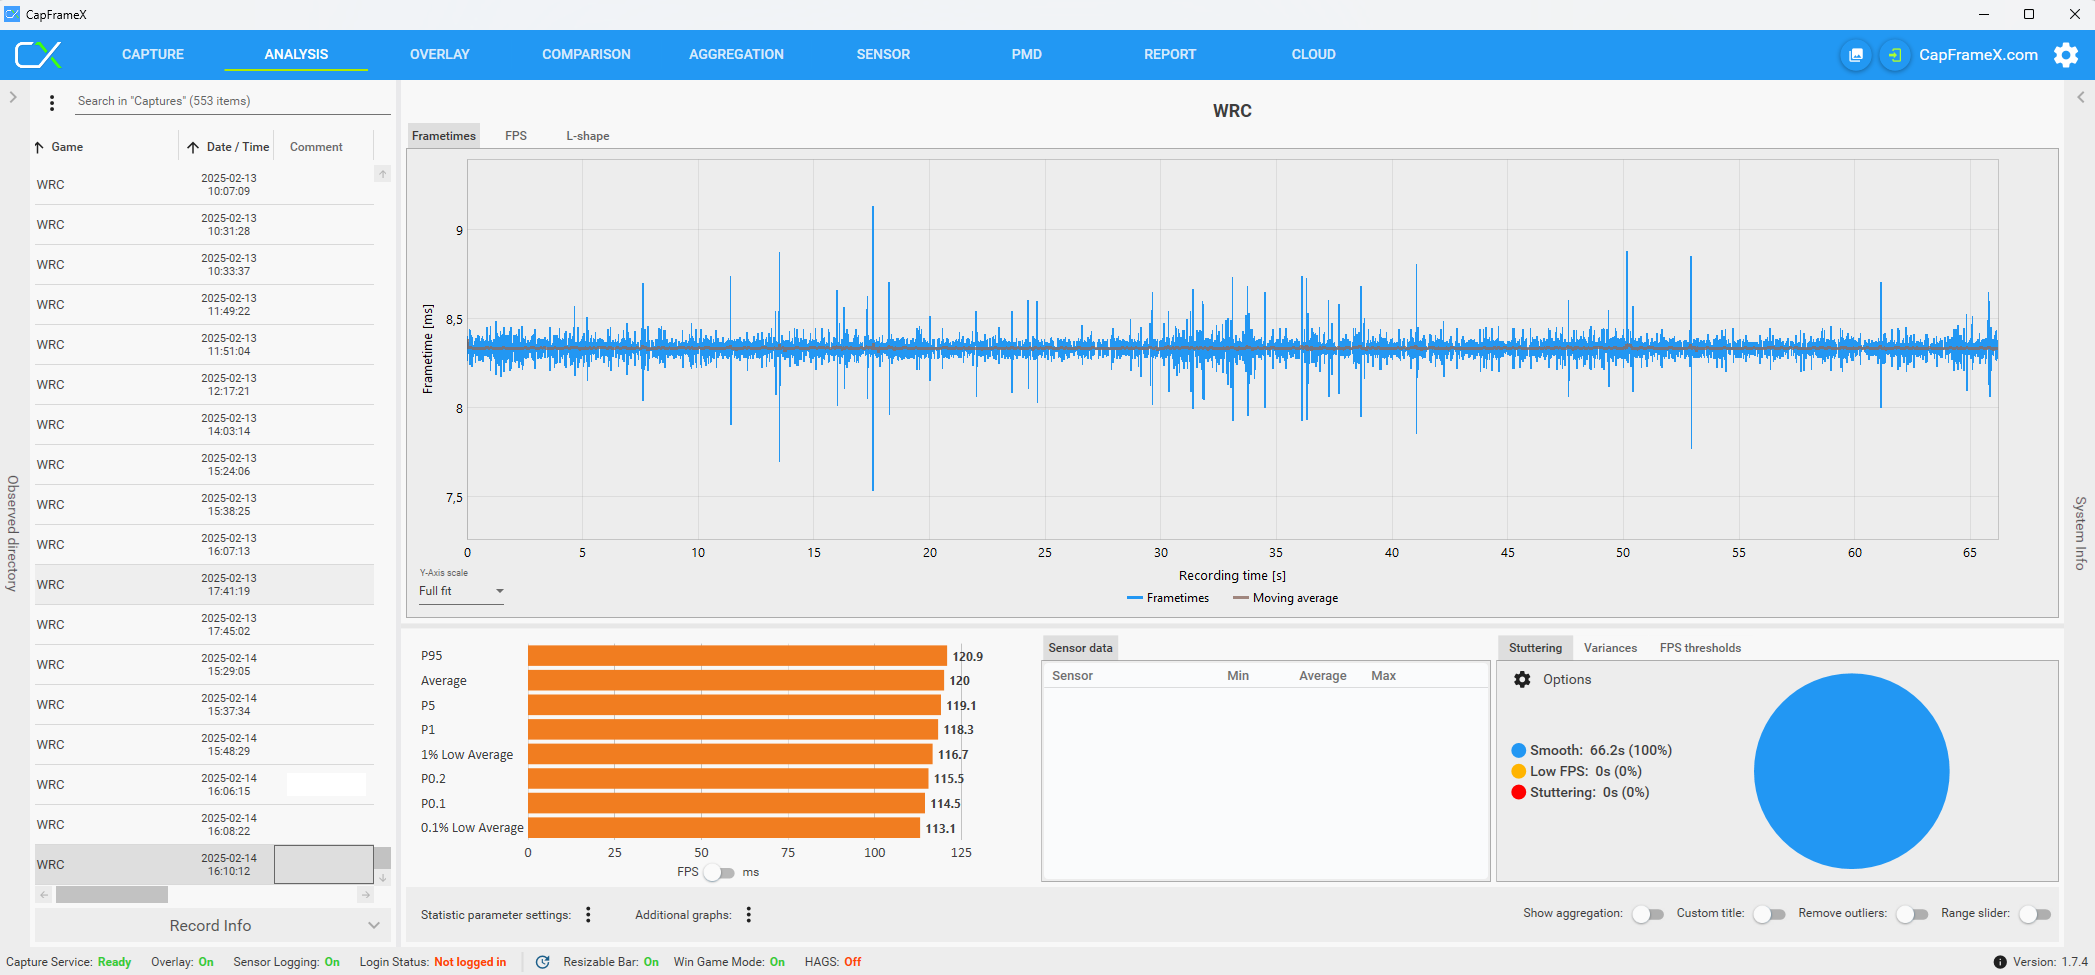
Task: Open Additional graphs three-dot menu
Action: click(x=748, y=915)
